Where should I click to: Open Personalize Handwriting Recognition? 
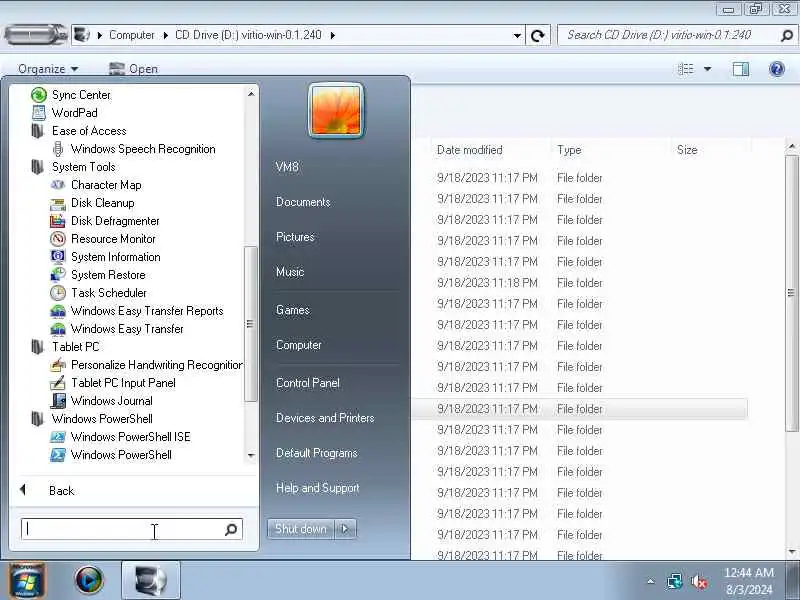(147, 365)
